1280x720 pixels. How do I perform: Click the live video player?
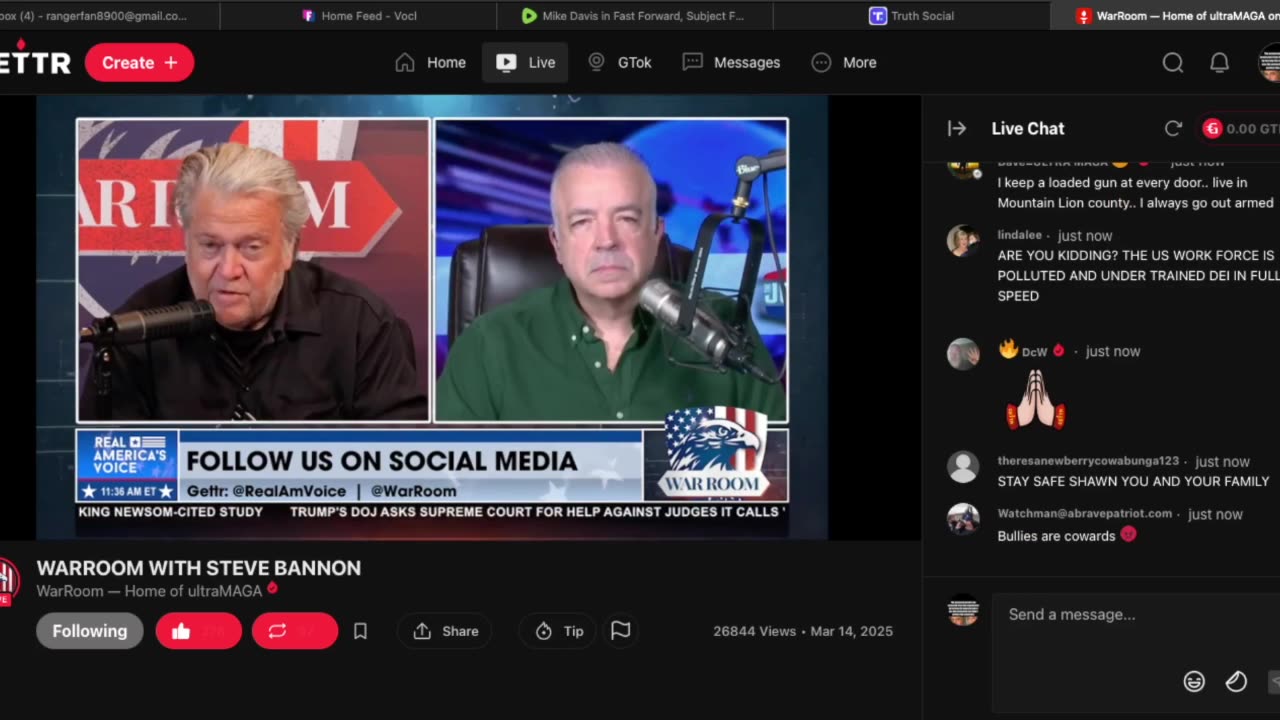(x=432, y=317)
